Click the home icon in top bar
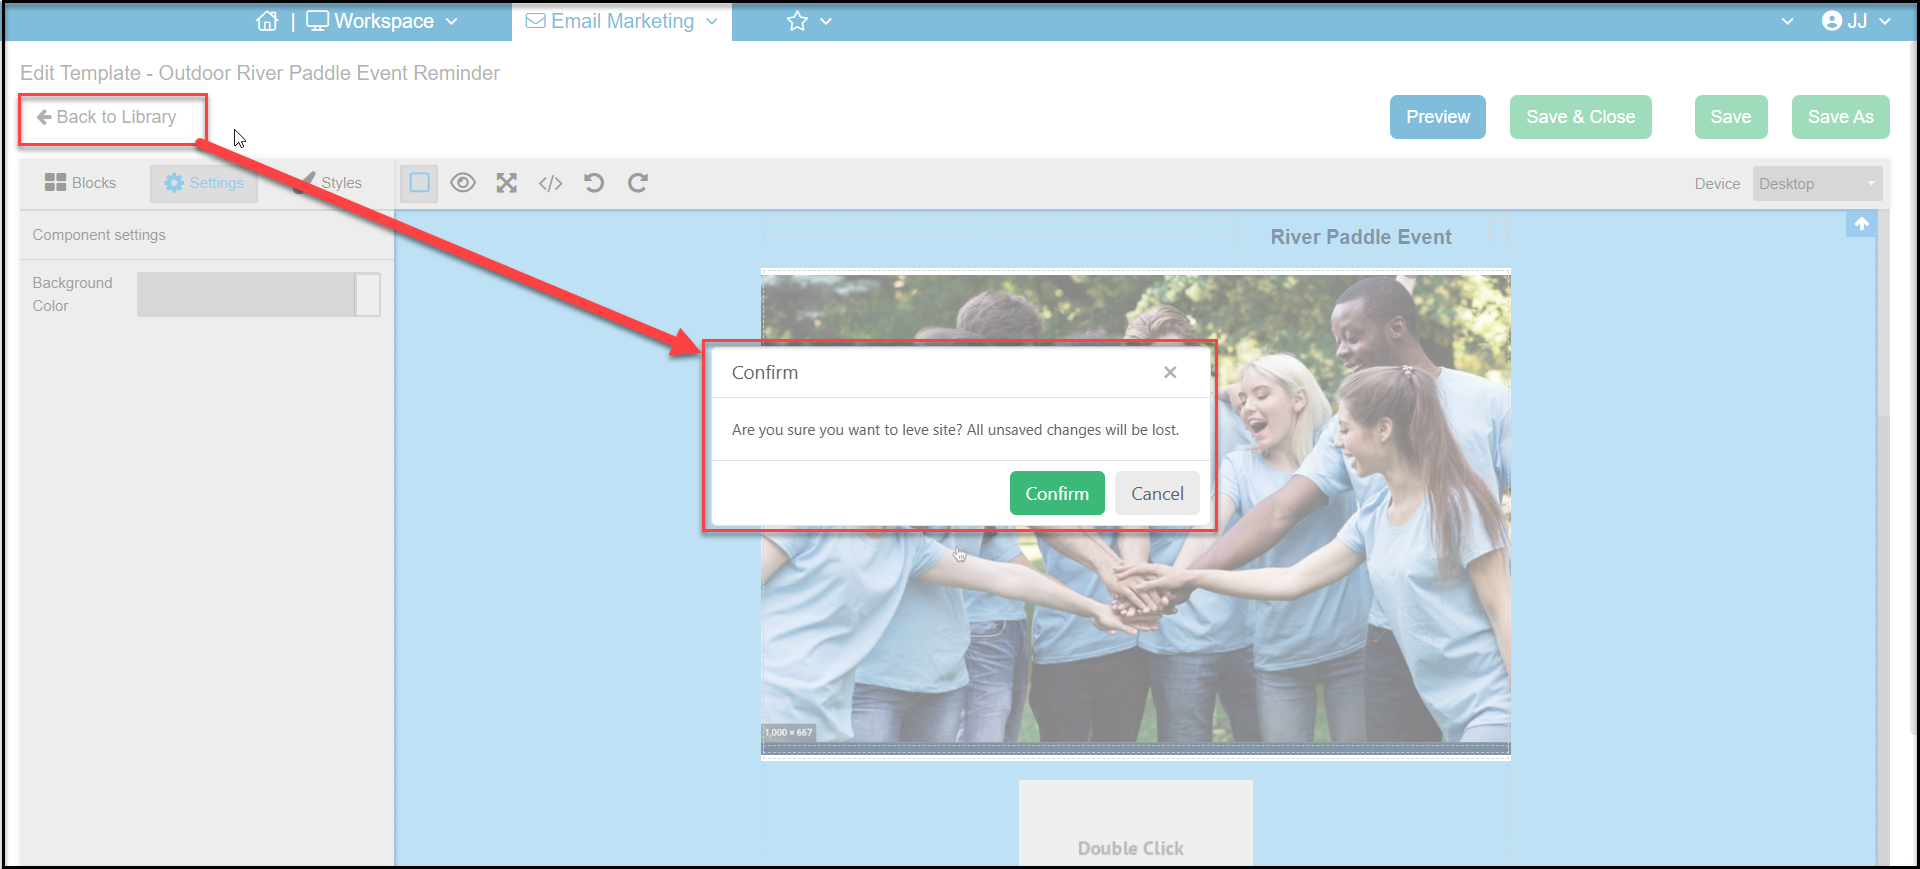The height and width of the screenshot is (869, 1920). (x=267, y=21)
